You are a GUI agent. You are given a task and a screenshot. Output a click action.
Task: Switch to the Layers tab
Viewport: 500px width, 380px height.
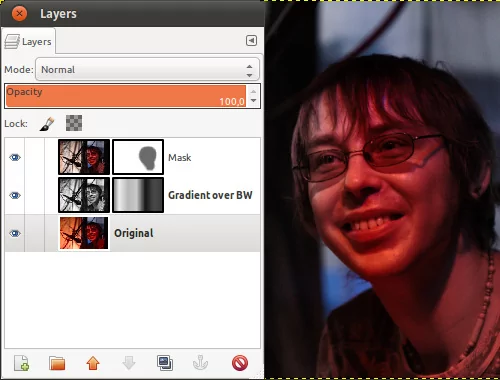pos(28,41)
